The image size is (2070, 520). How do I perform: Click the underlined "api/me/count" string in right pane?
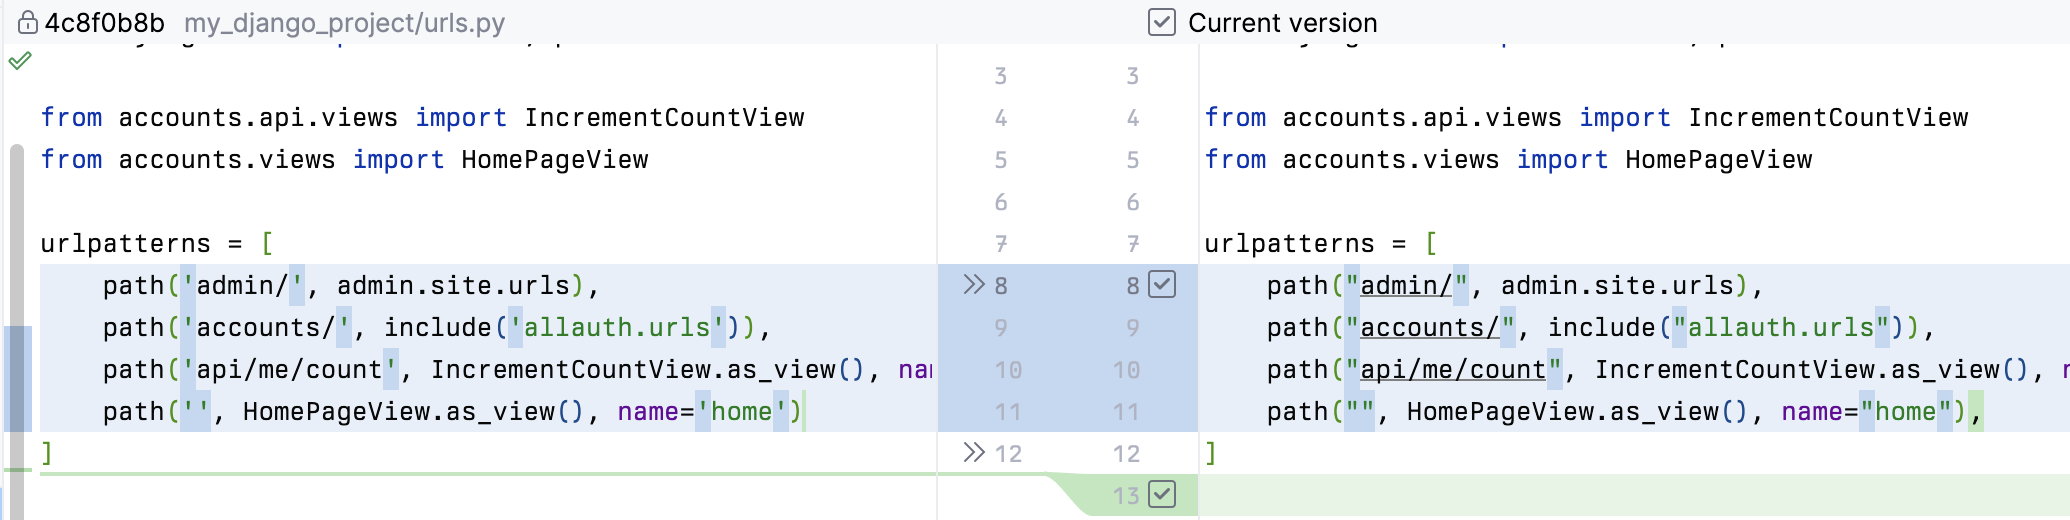coord(1453,370)
